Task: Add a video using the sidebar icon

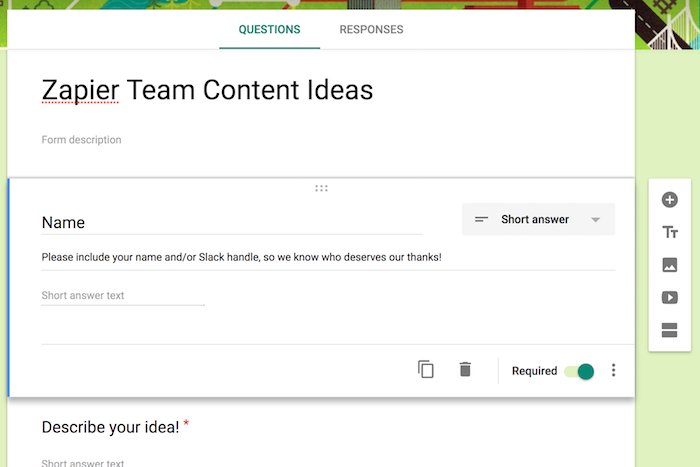Action: click(669, 297)
